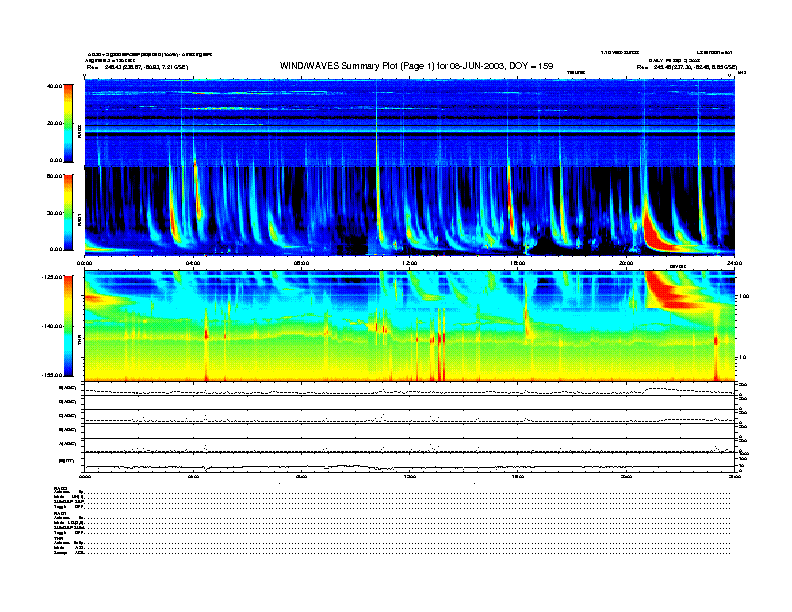Click the bottom magnetic field line plot panel
The width and height of the screenshot is (792, 612).
click(410, 463)
